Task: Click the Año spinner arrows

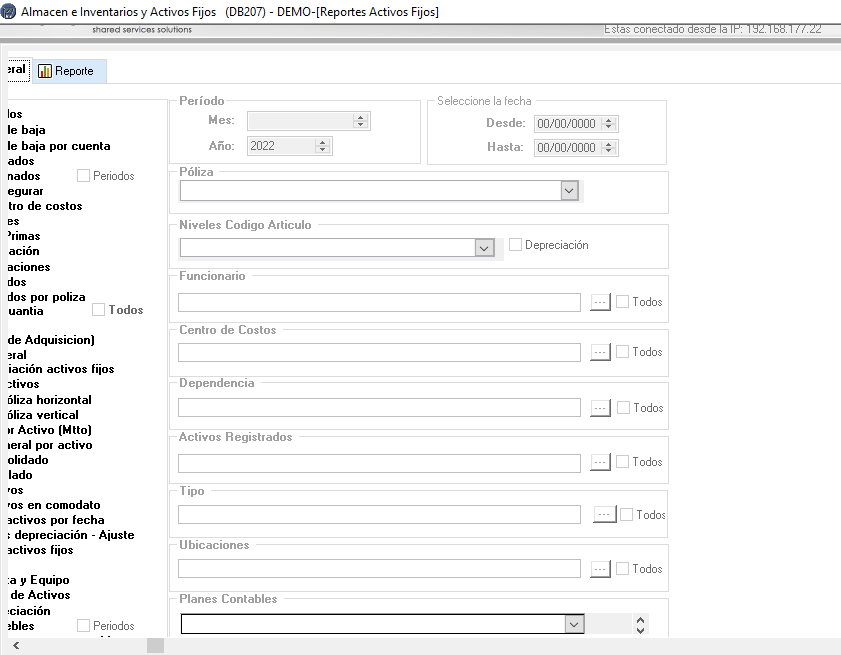Action: point(322,146)
